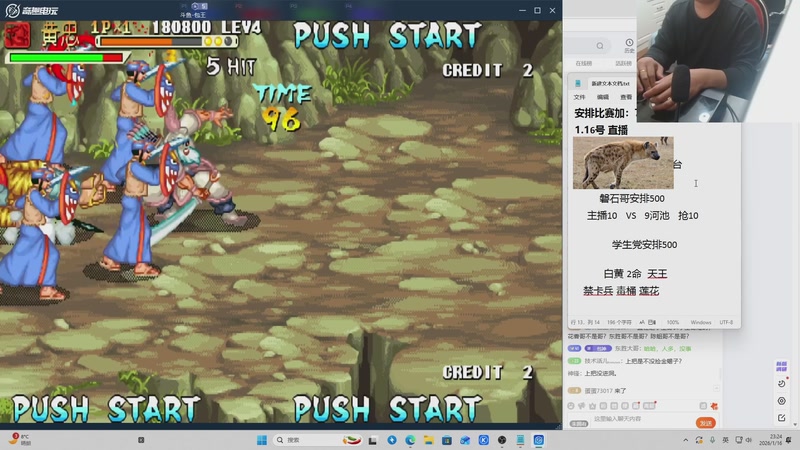Click the megaphone icon in chat toolbar

pyautogui.click(x=582, y=406)
